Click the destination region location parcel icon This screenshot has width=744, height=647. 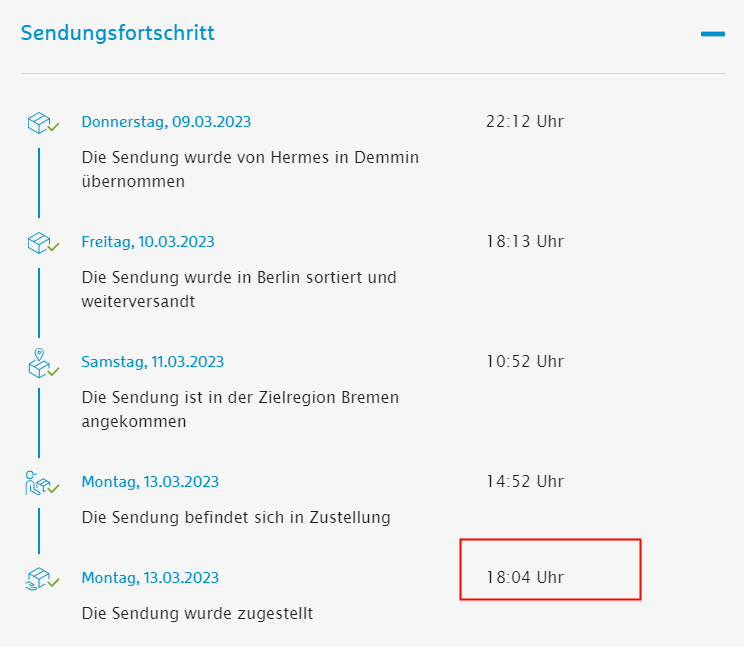point(41,363)
